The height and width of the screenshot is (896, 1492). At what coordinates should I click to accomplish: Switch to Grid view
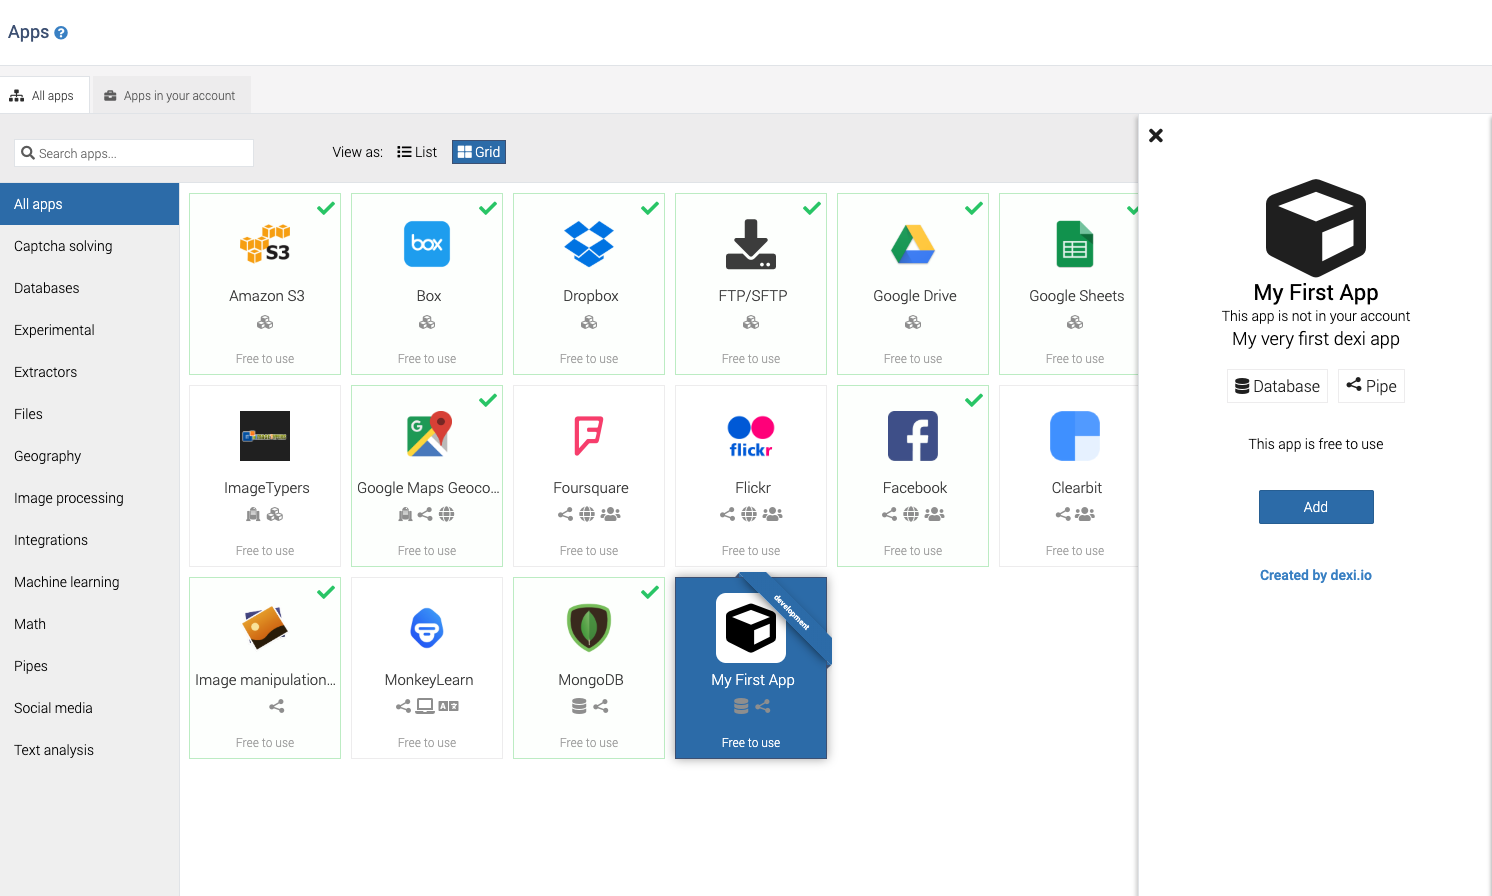[x=479, y=152]
